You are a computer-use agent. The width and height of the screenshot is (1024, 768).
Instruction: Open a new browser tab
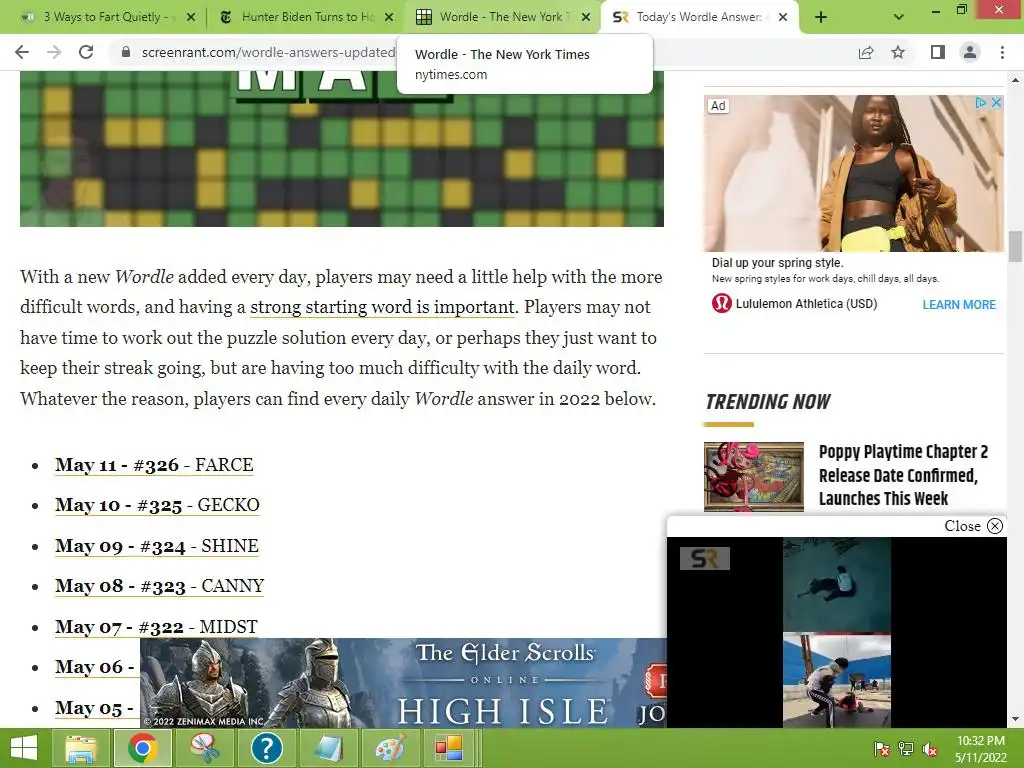pyautogui.click(x=821, y=17)
